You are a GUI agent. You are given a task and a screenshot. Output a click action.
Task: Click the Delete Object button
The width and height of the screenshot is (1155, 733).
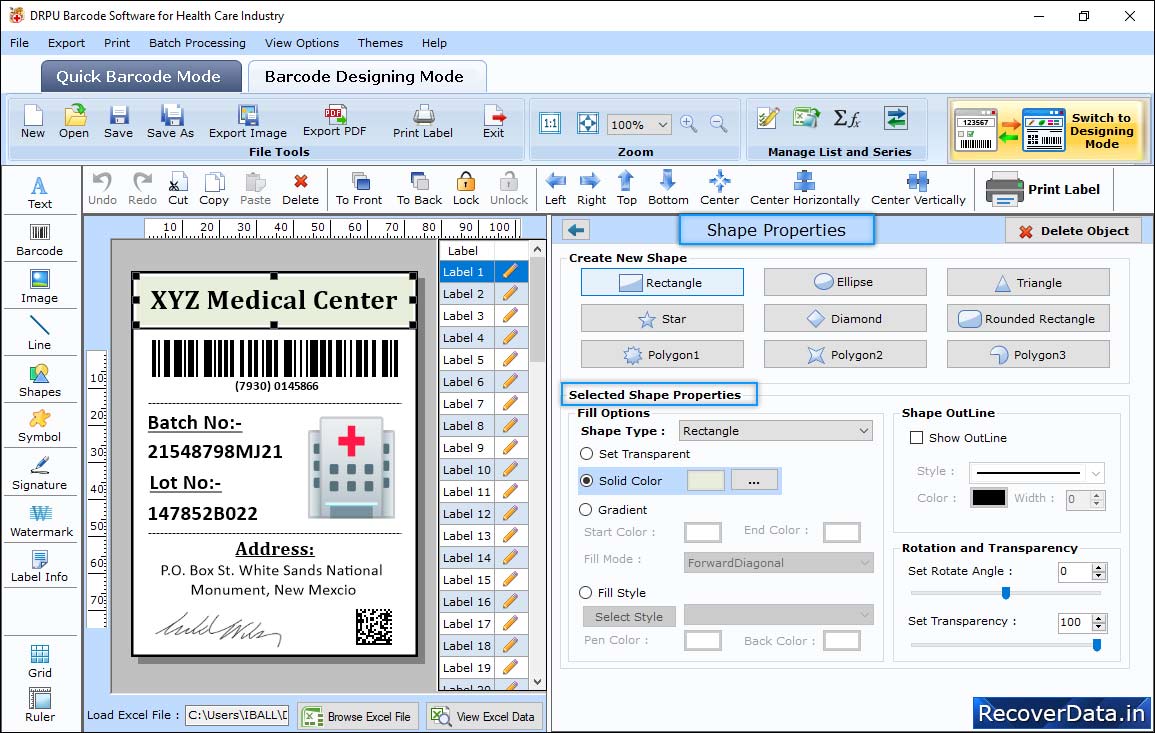coord(1073,231)
